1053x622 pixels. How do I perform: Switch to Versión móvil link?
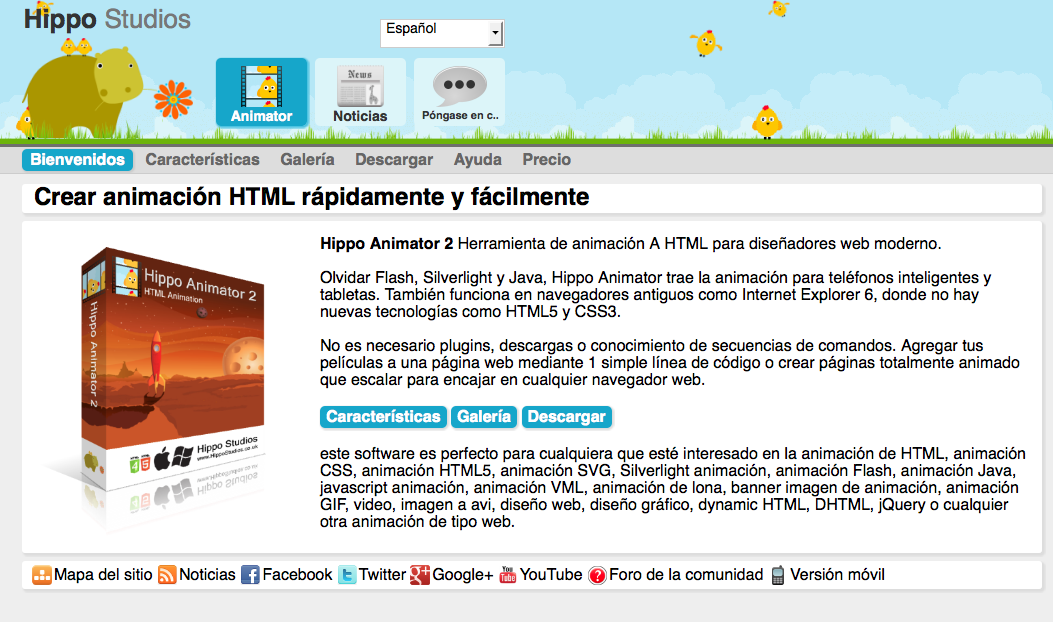click(837, 575)
